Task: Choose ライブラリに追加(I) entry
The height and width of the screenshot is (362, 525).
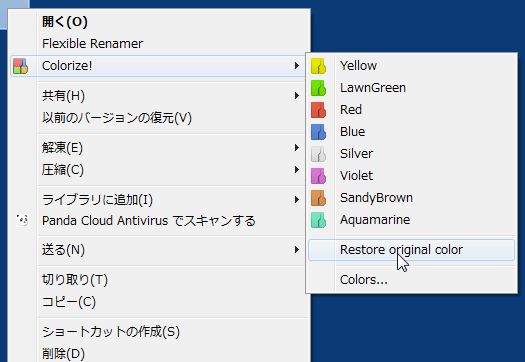Action: point(159,200)
